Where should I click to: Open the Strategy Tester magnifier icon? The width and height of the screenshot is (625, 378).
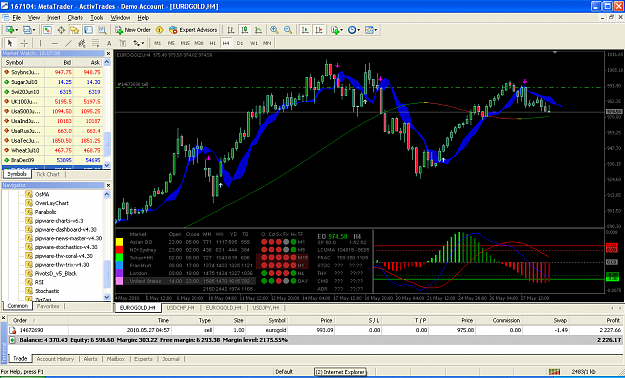point(102,30)
